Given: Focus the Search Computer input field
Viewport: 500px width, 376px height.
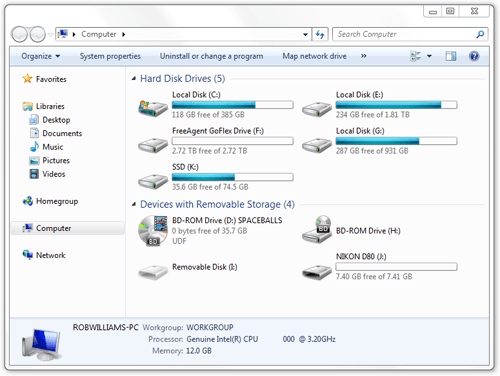Looking at the screenshot, I should pos(405,34).
